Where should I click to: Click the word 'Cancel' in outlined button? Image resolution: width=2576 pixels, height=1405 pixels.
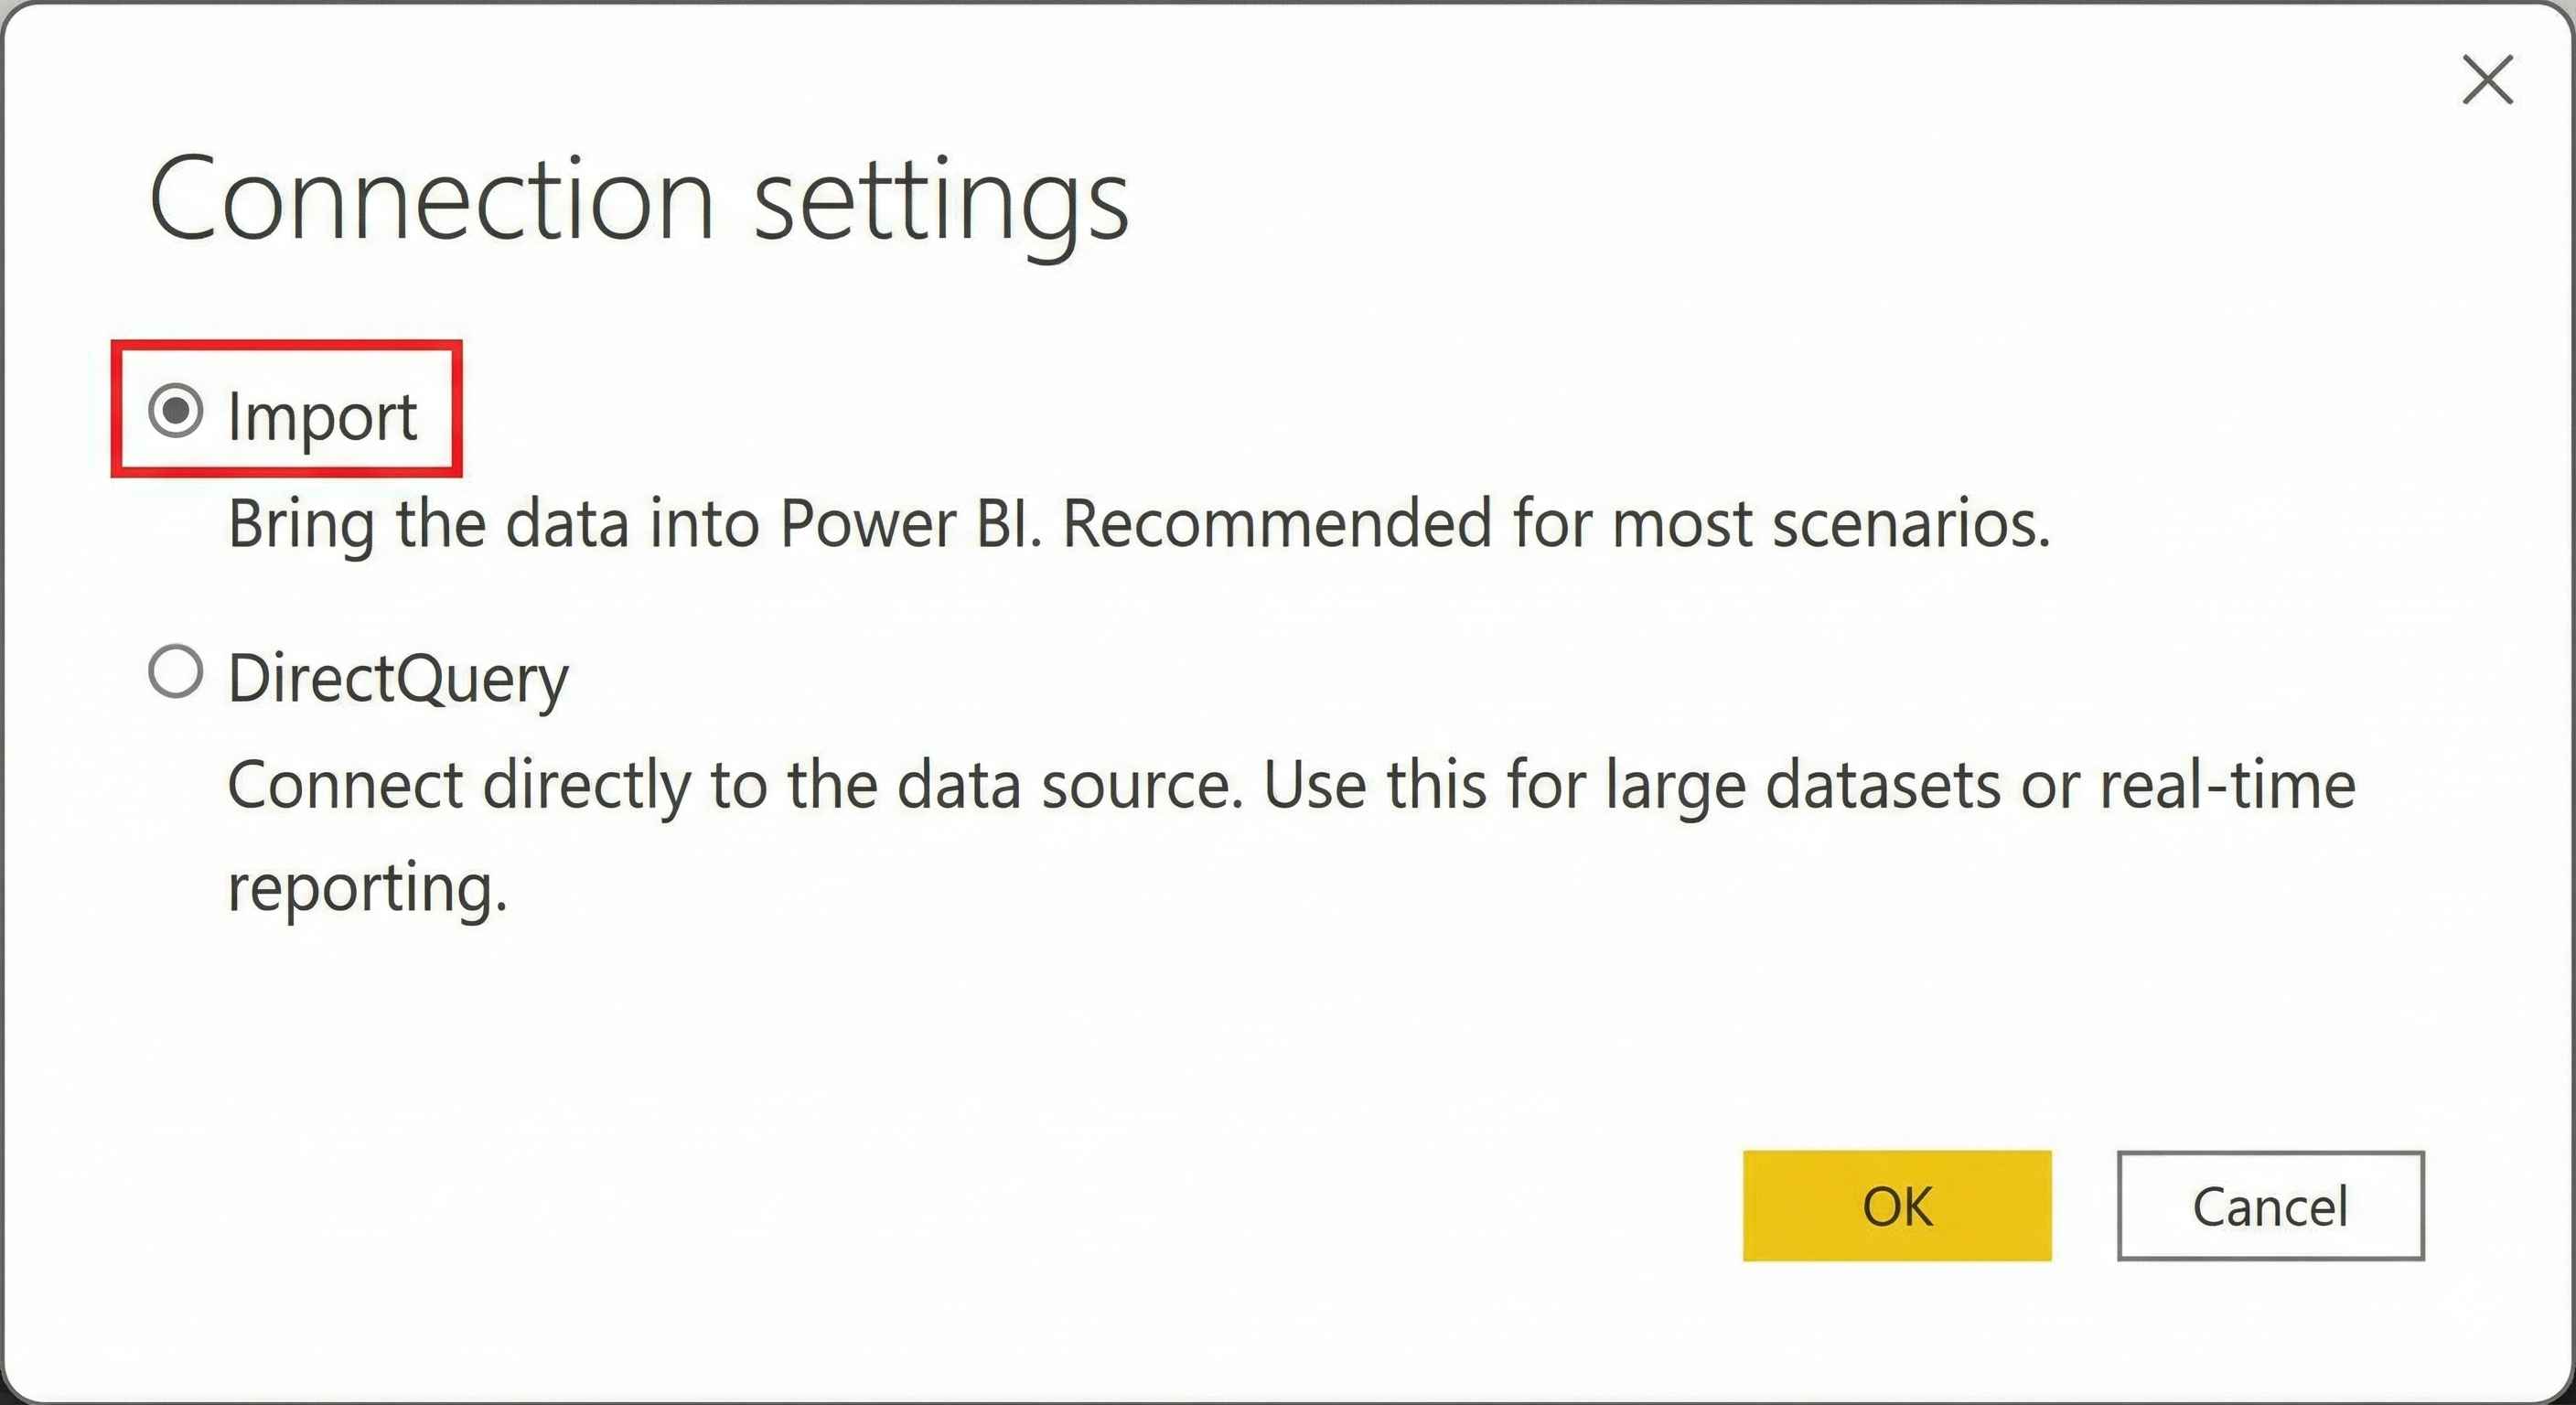(x=2270, y=1207)
